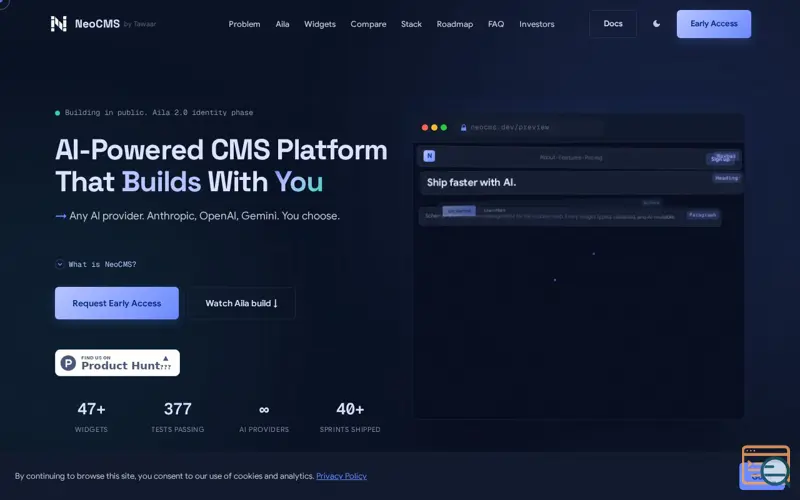Open the Privacy Policy link
800x500 pixels.
click(x=341, y=476)
